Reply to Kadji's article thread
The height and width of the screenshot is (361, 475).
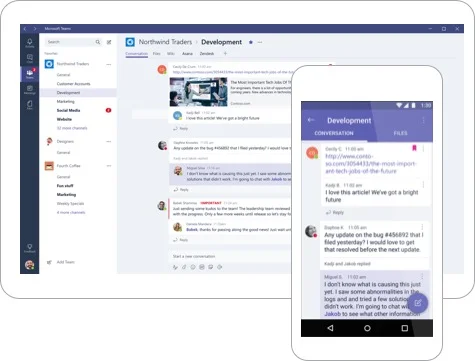click(x=180, y=128)
